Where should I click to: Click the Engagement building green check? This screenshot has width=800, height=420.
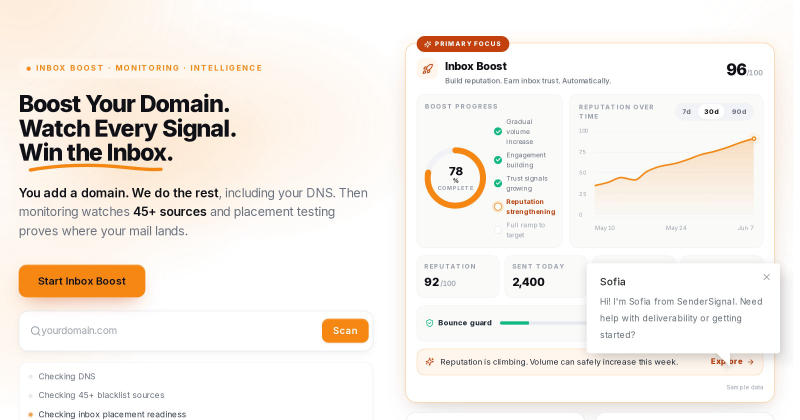point(498,160)
